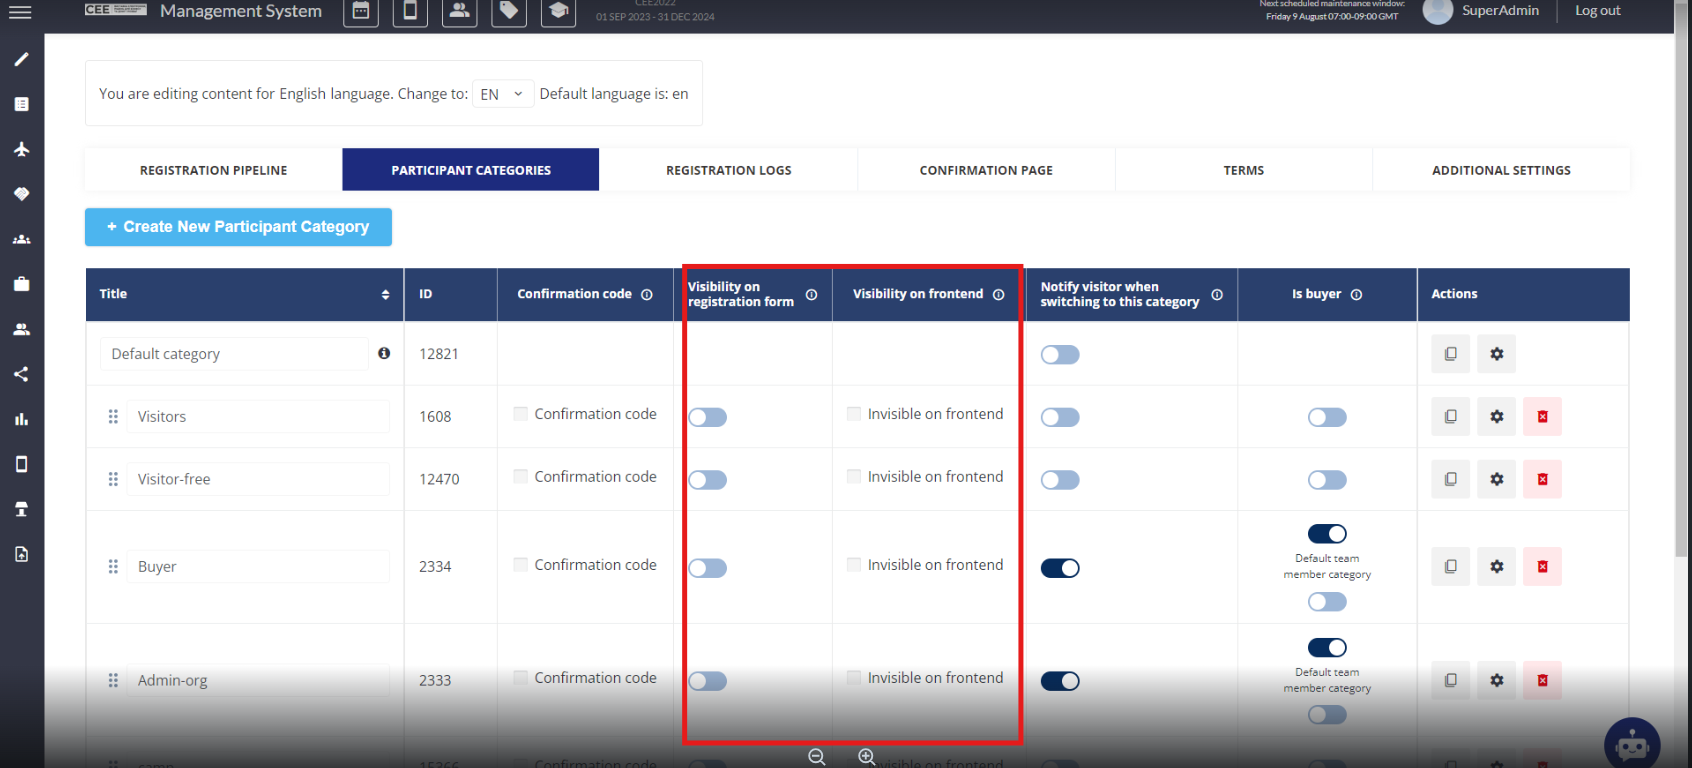Open bar chart statistics in sidebar

click(x=21, y=419)
